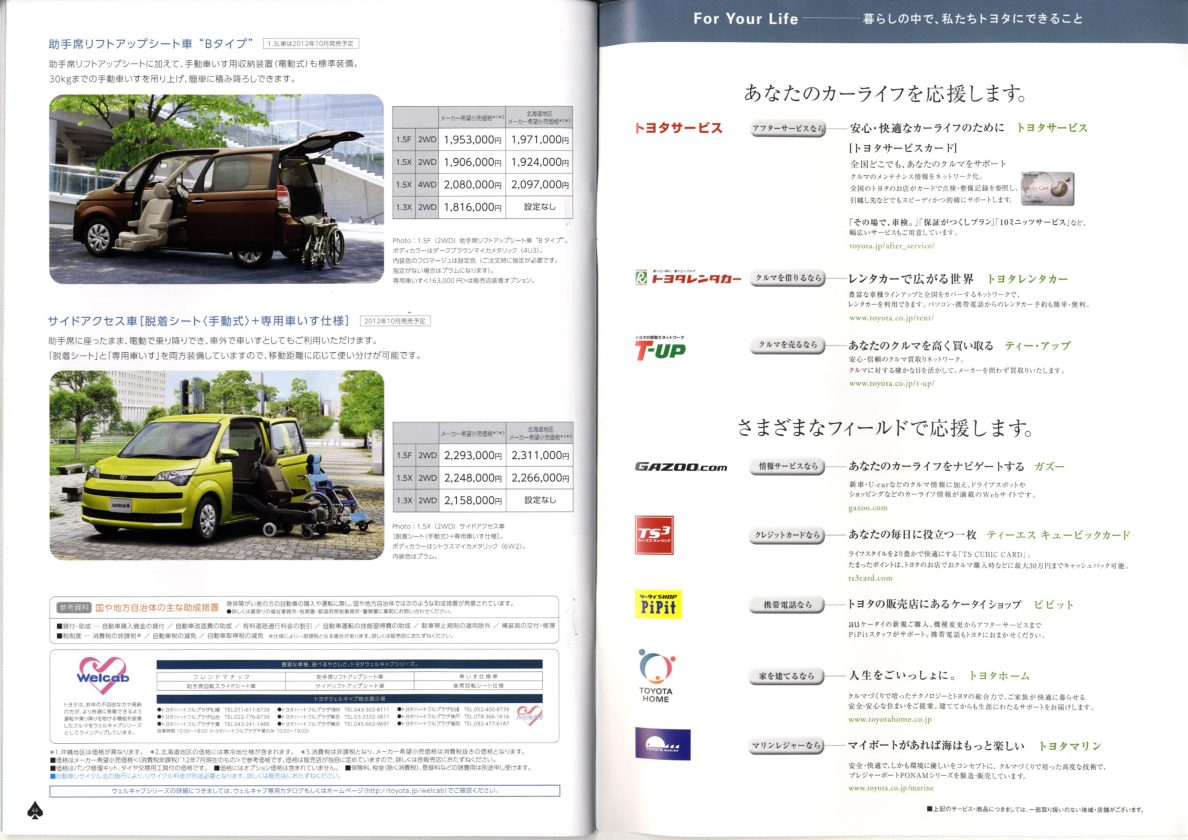Viewport: 1188px width, 840px height.
Task: Click the トヨタレンタカー logo
Action: (x=688, y=278)
